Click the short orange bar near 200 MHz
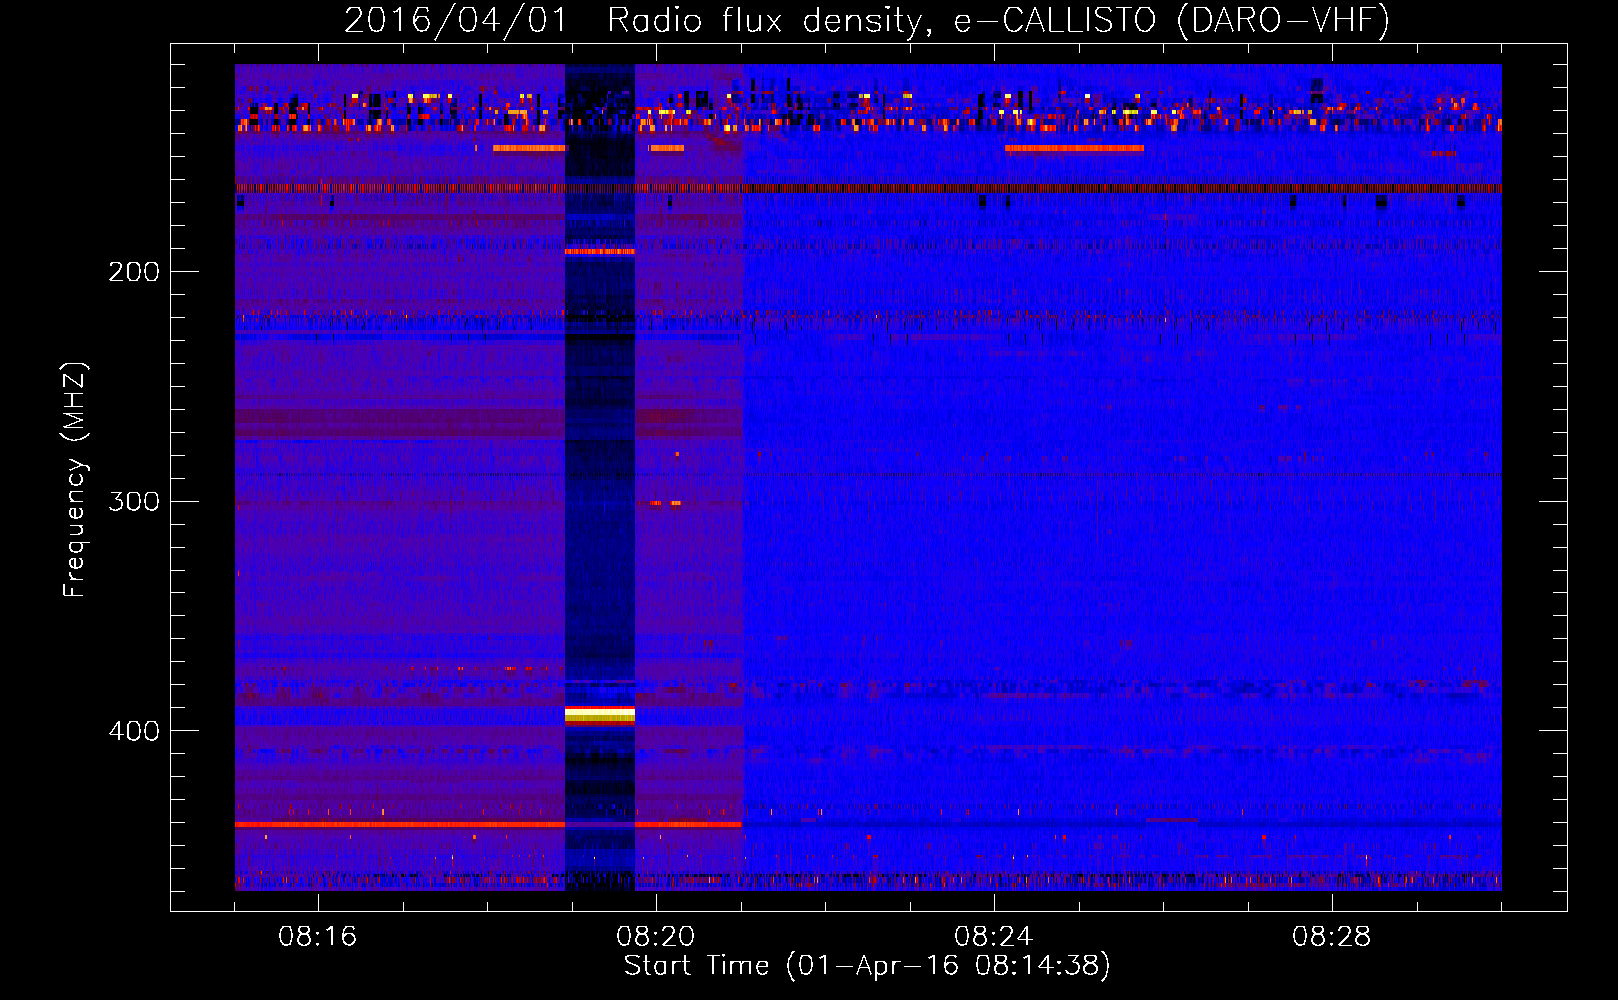The image size is (1618, 1000). pos(600,251)
